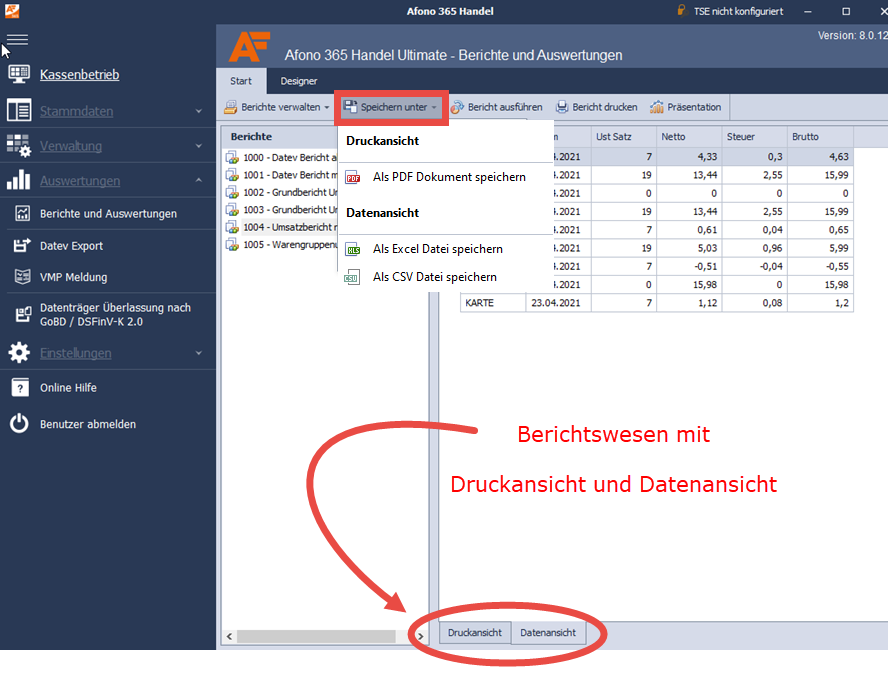Click the horizontal scrollbar thumb under reports
The image size is (888, 692).
(316, 637)
